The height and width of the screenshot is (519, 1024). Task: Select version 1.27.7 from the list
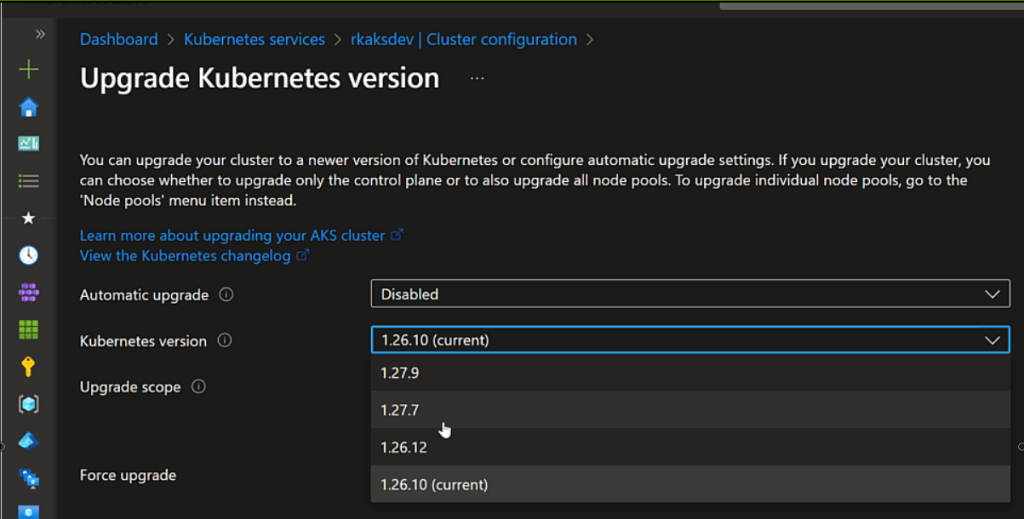point(690,410)
